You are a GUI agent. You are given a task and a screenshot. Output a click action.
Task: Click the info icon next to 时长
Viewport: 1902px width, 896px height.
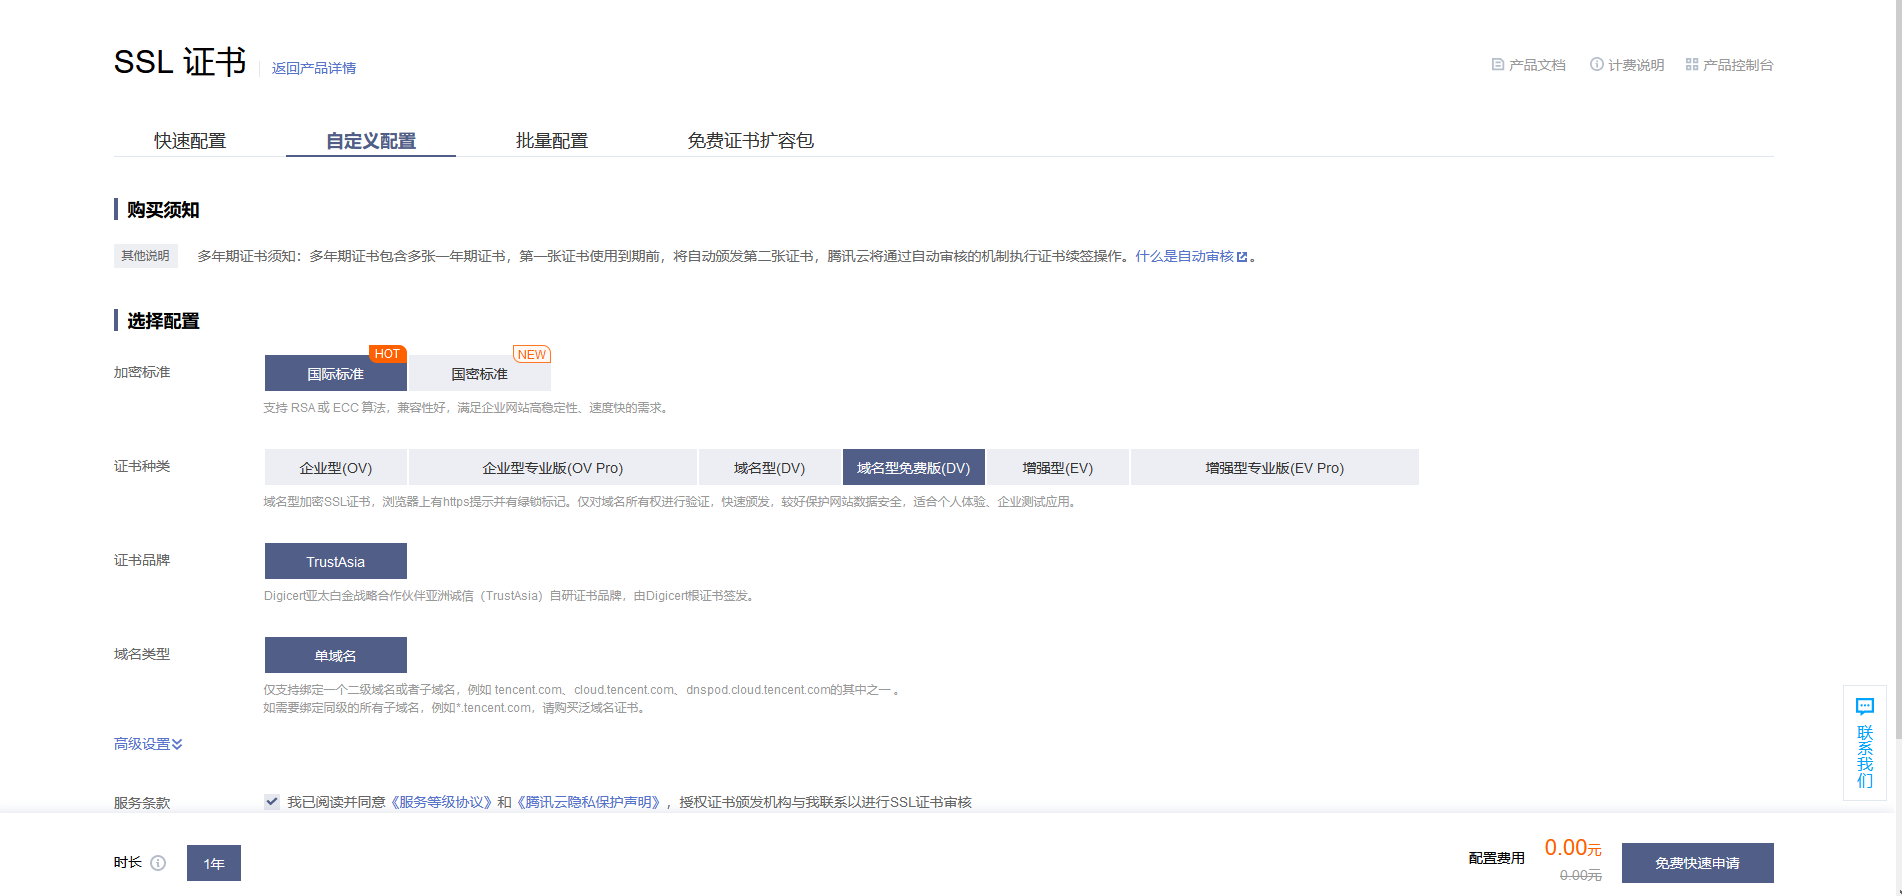pyautogui.click(x=158, y=863)
